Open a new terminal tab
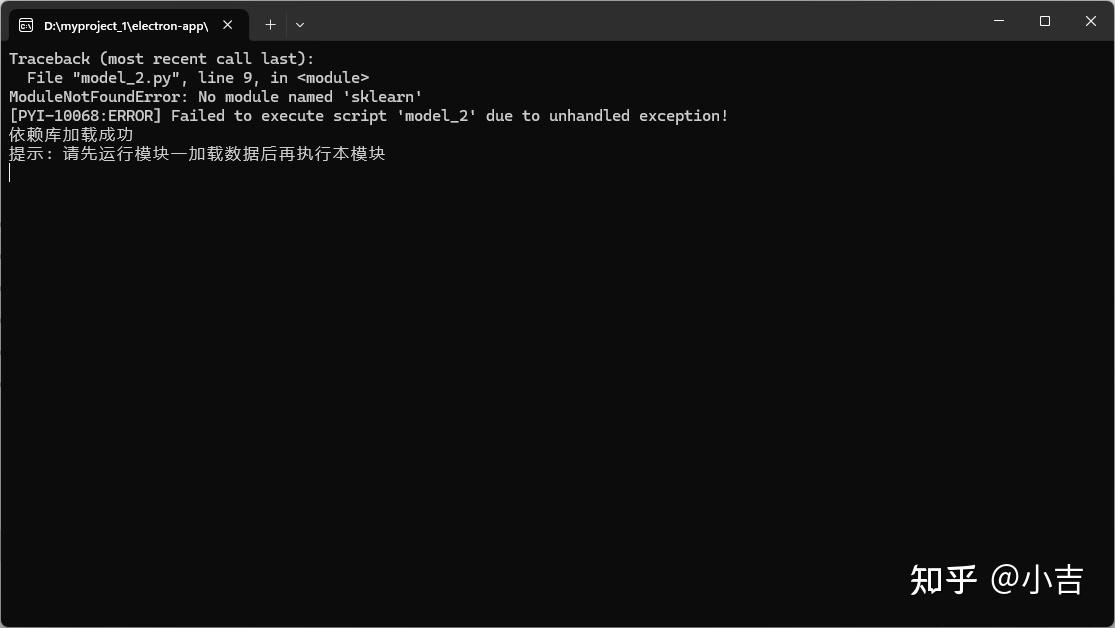The image size is (1115, 628). (x=270, y=23)
